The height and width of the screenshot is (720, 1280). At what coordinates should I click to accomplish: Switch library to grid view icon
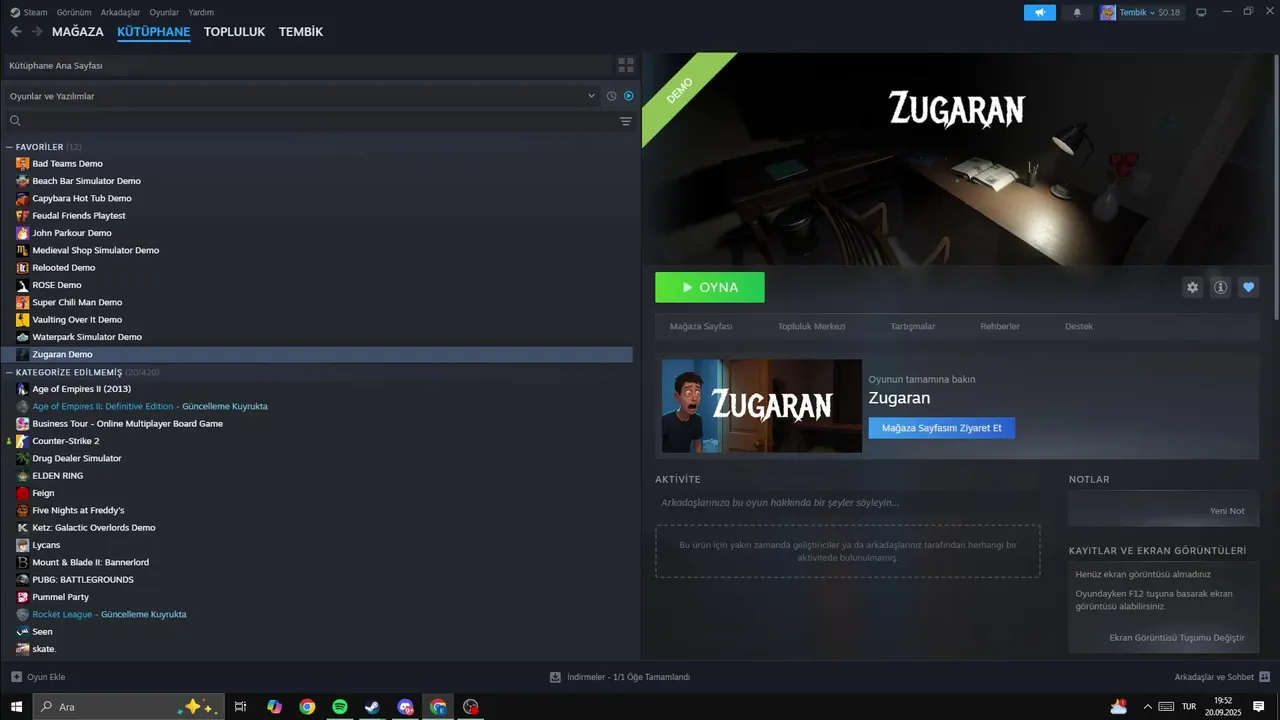click(x=626, y=65)
